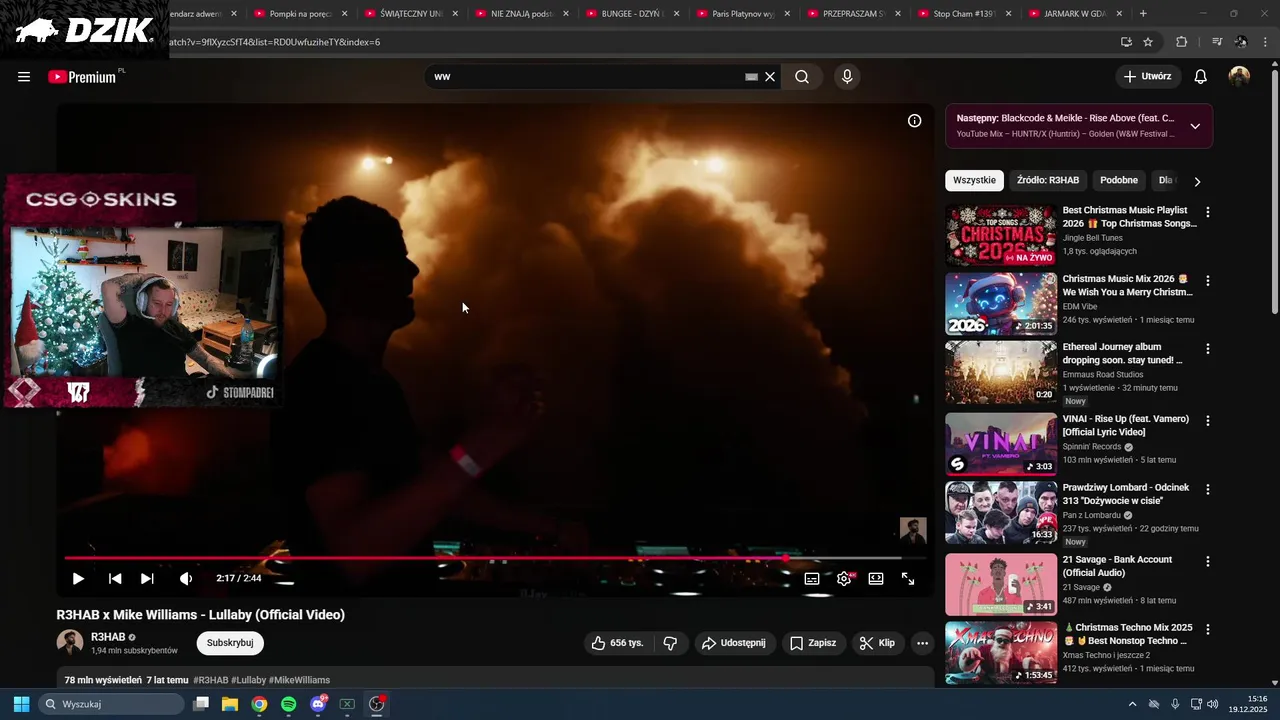Switch to the BUNGEE - DZYŃ browser tab

[x=633, y=14]
